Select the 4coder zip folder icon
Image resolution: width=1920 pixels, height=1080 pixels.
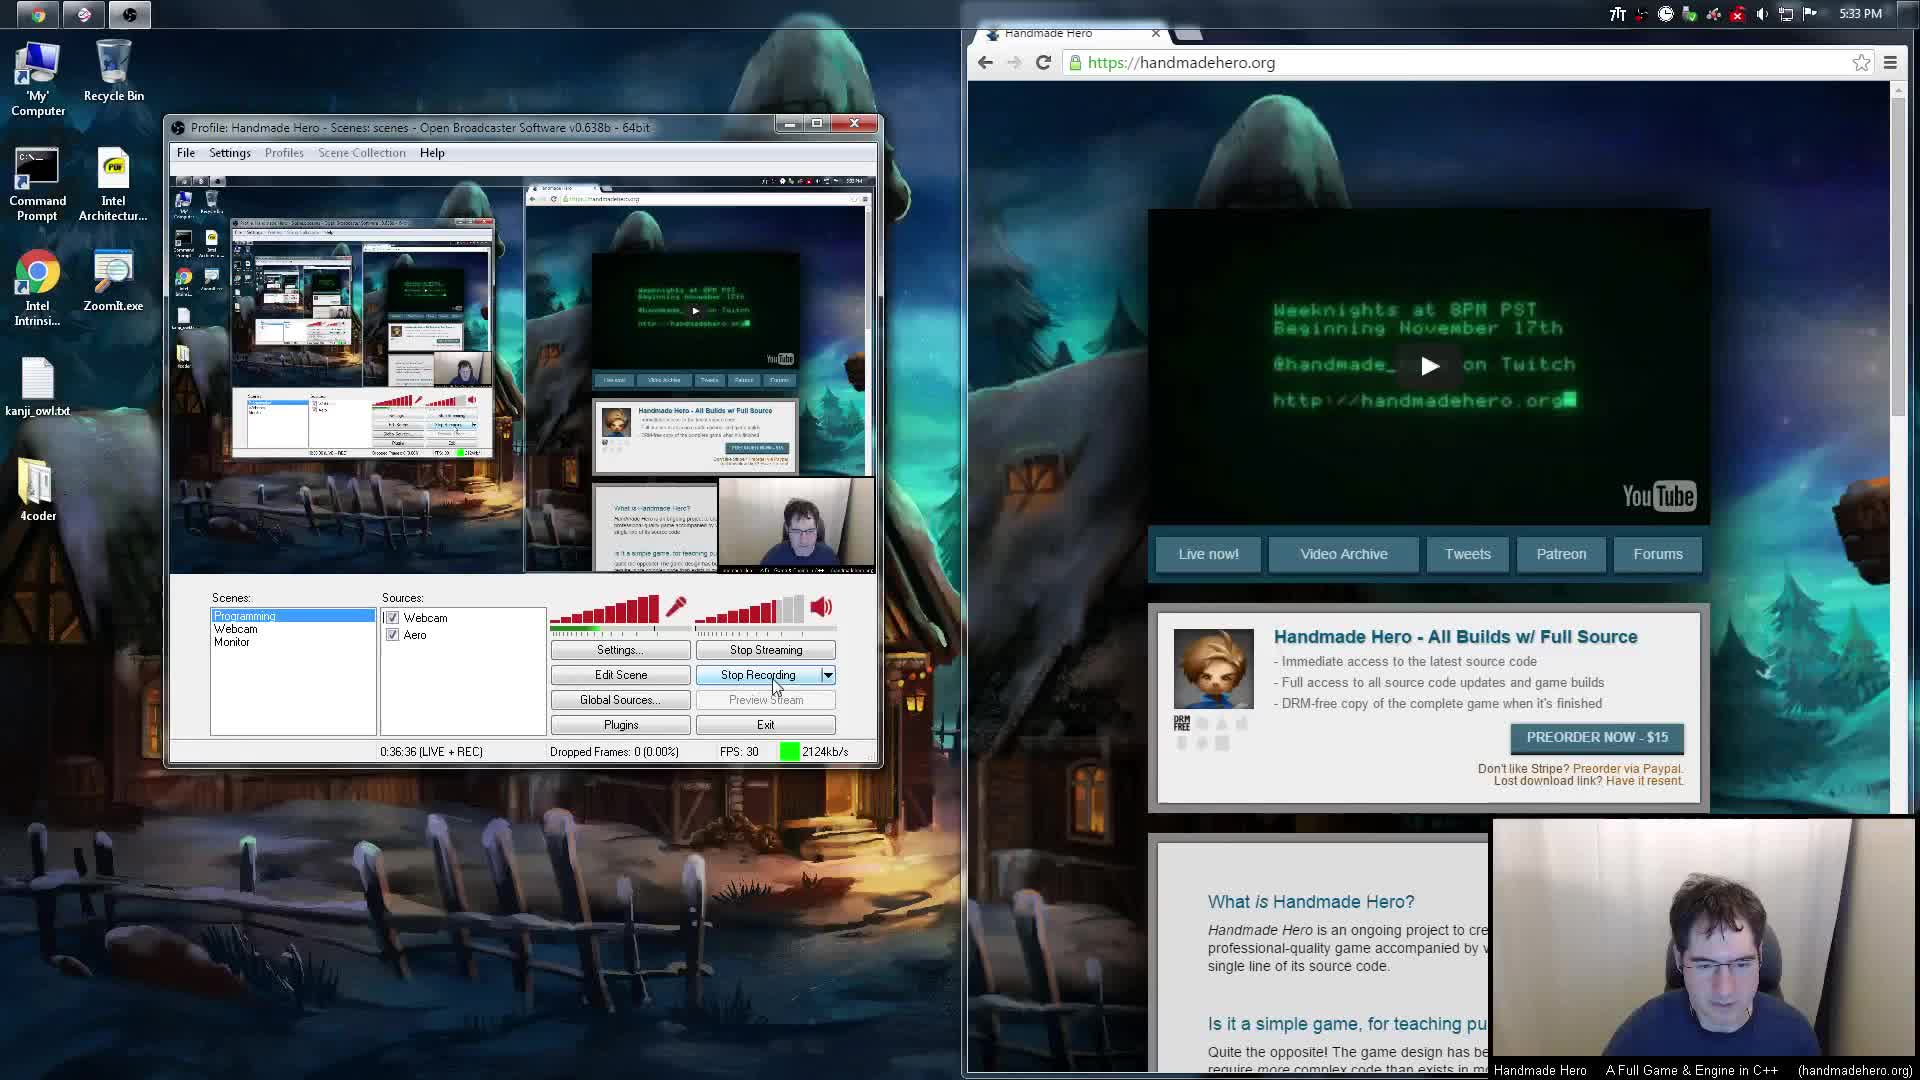(37, 491)
